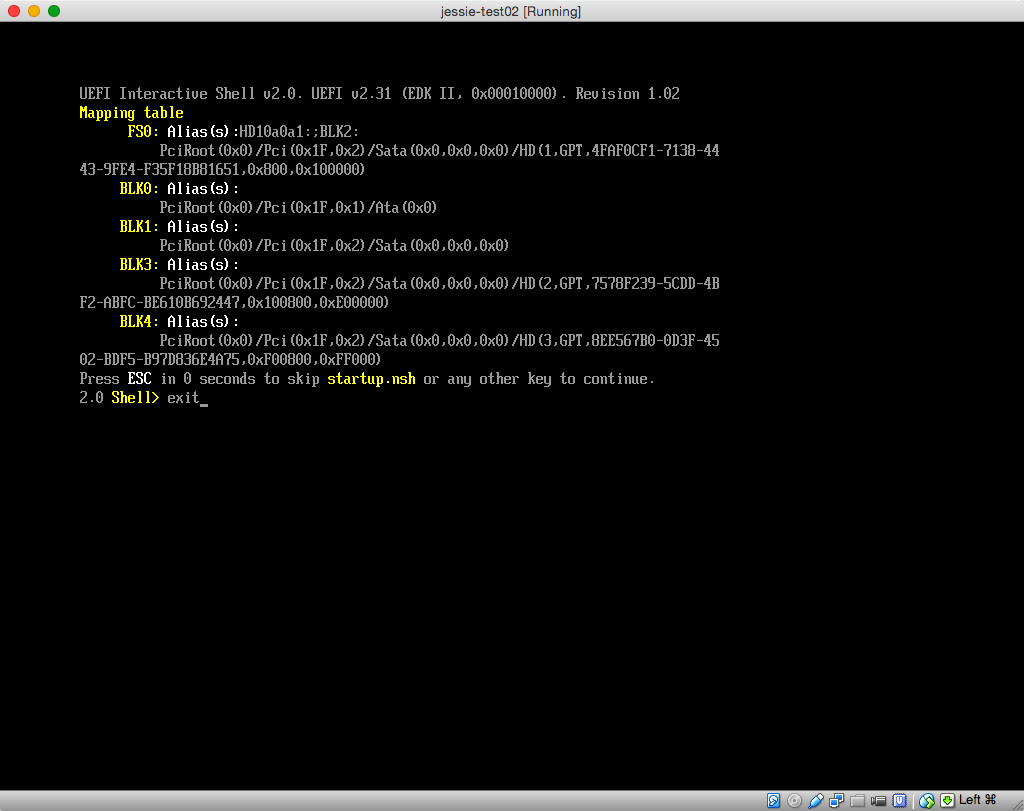Click the F2-ABFC-BE610B692447 GUID line
This screenshot has width=1024, height=811.
coord(234,302)
